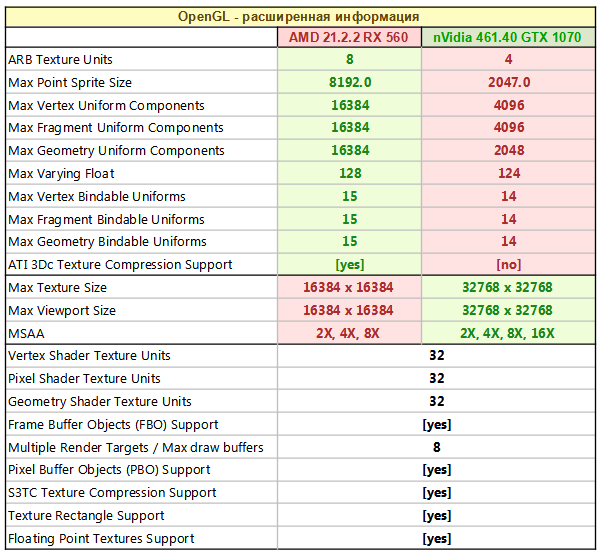Image resolution: width=600 pixels, height=560 pixels.
Task: Select AMD '15' in Max Geometry Bindable Uniforms row
Action: pyautogui.click(x=349, y=242)
